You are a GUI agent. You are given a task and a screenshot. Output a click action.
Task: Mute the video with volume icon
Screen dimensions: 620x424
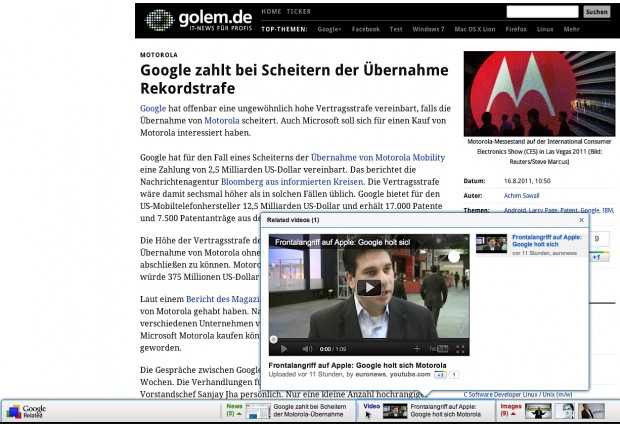(x=307, y=349)
